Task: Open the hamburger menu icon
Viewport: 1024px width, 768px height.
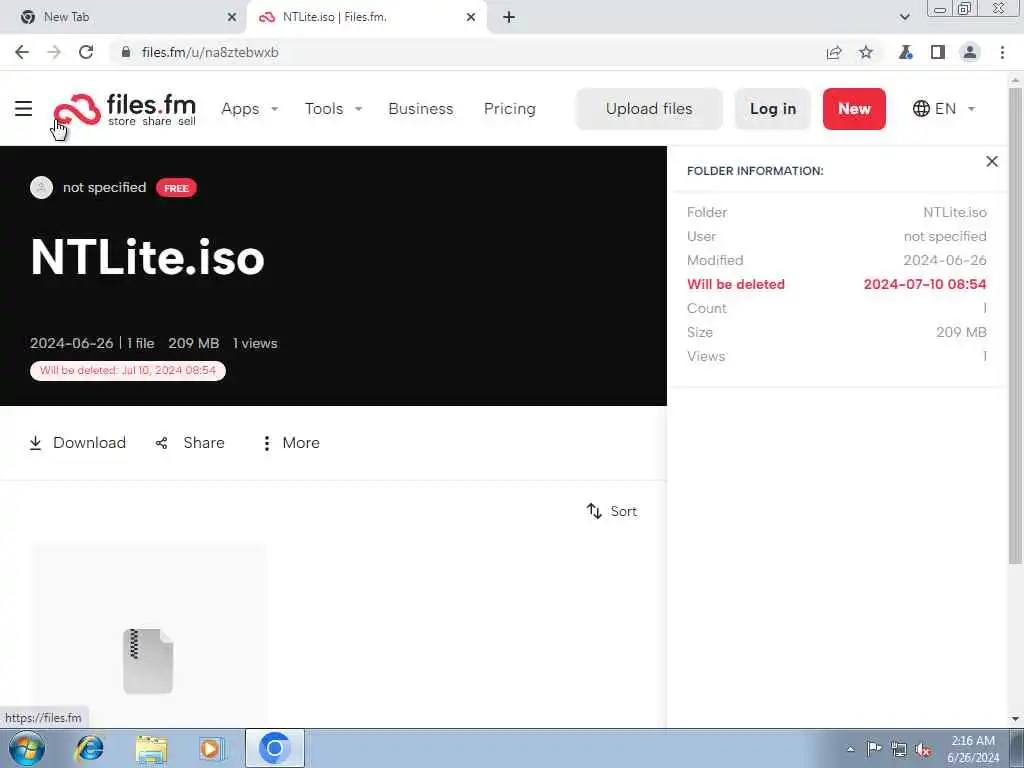Action: coord(24,108)
